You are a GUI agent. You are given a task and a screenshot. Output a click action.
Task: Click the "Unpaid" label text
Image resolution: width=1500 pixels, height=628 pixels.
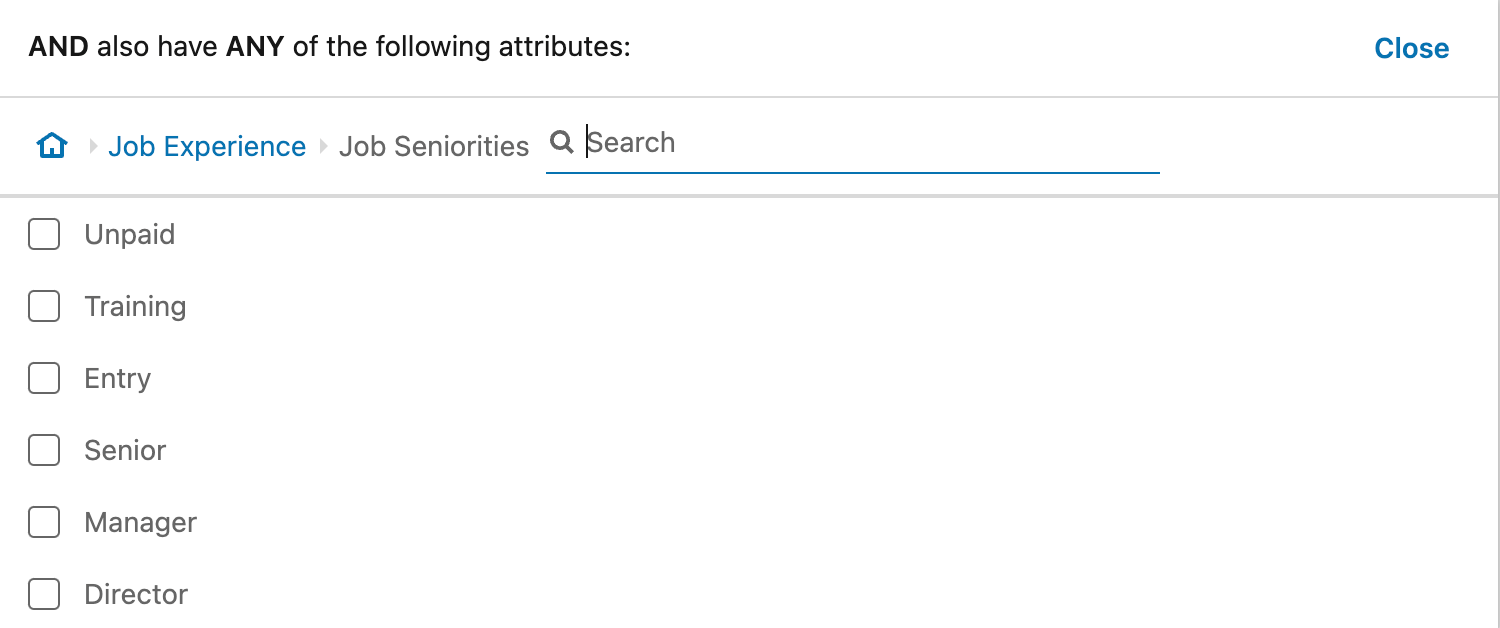(x=130, y=234)
